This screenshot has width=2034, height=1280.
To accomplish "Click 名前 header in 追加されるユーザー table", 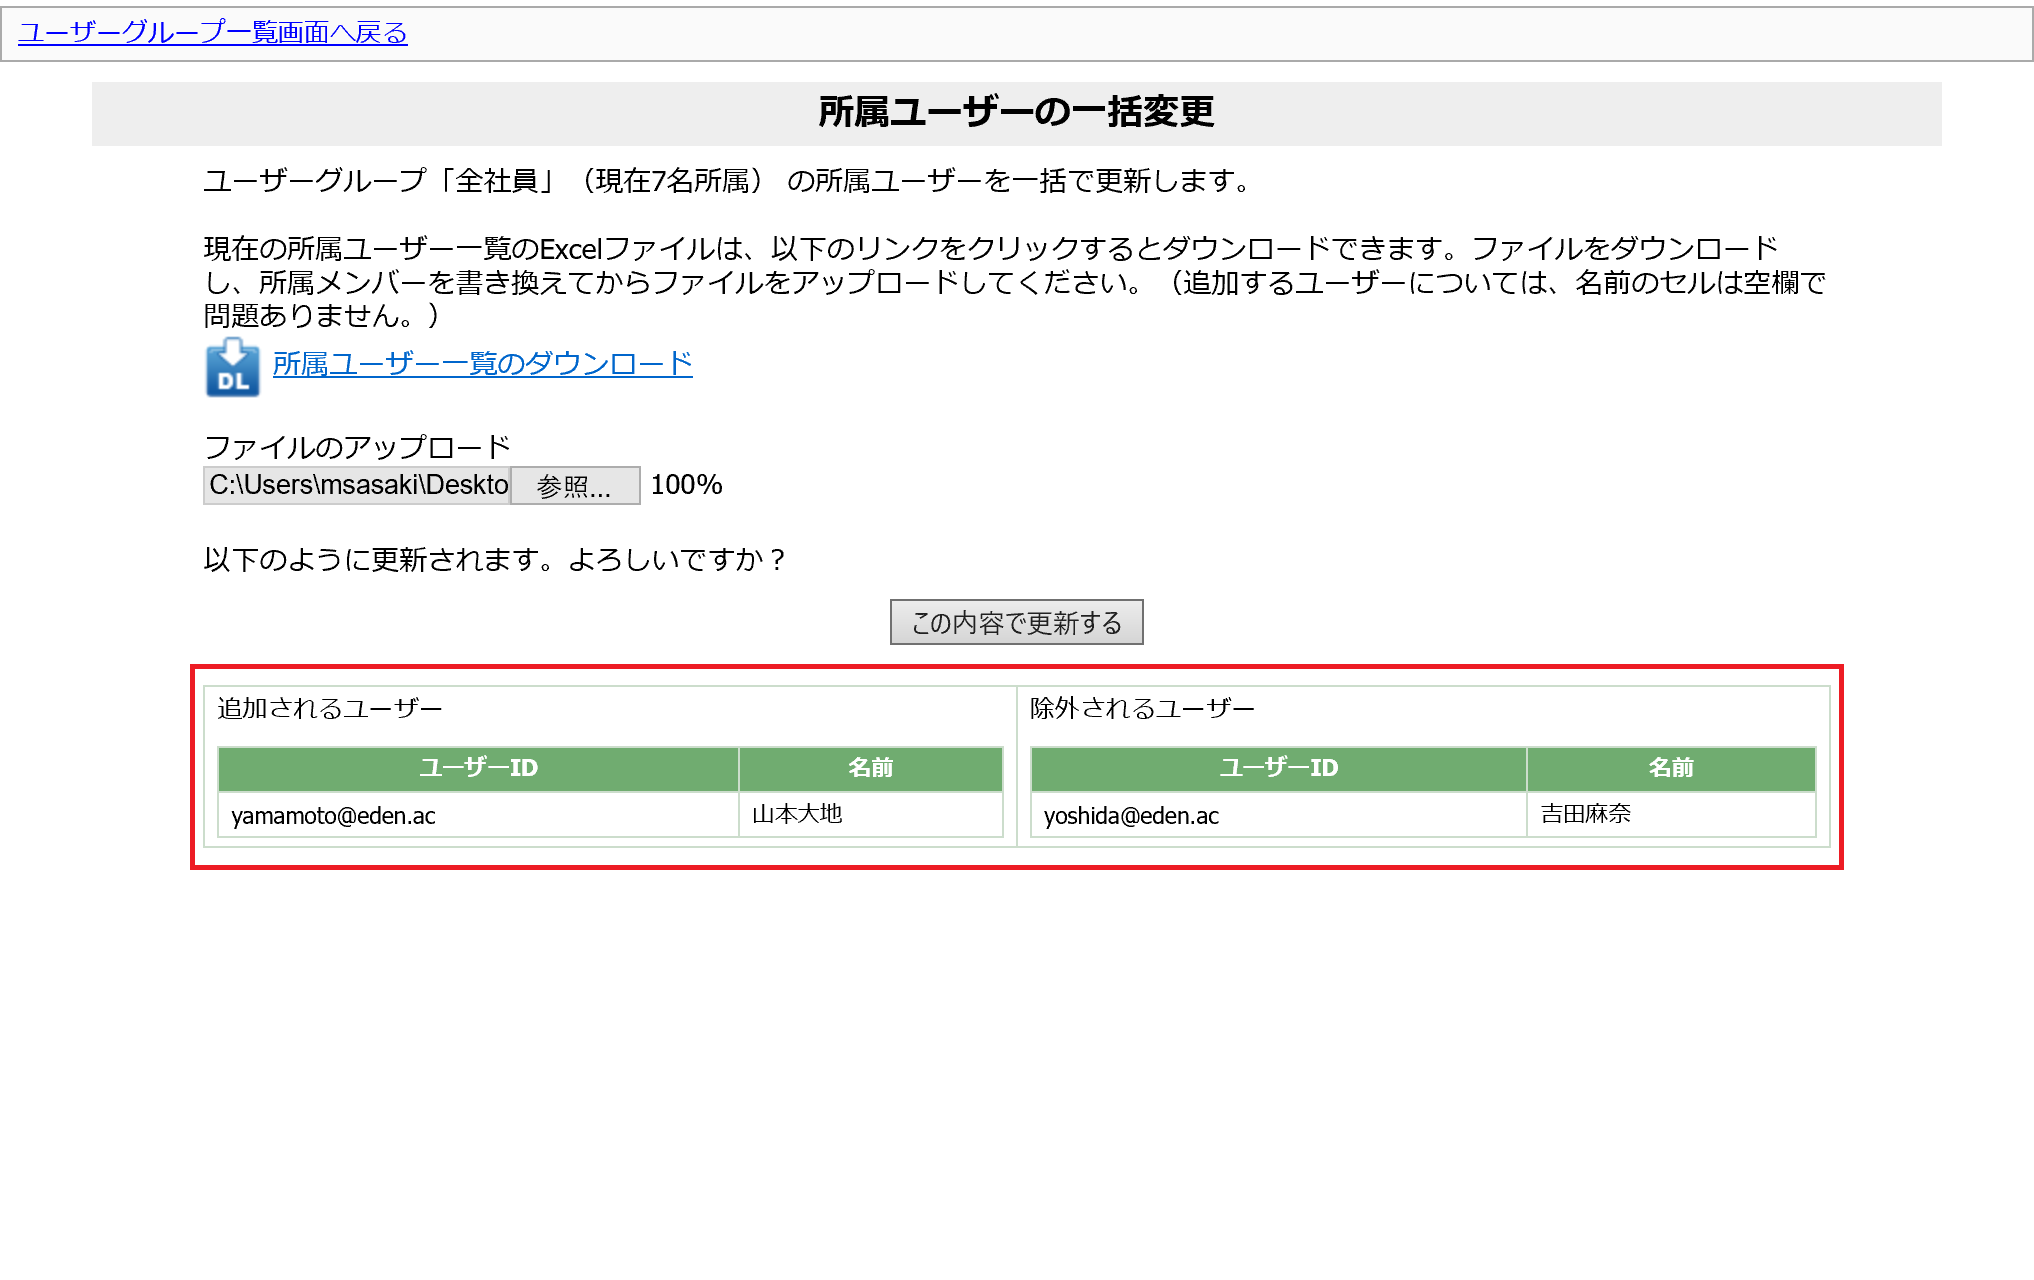I will (x=871, y=769).
